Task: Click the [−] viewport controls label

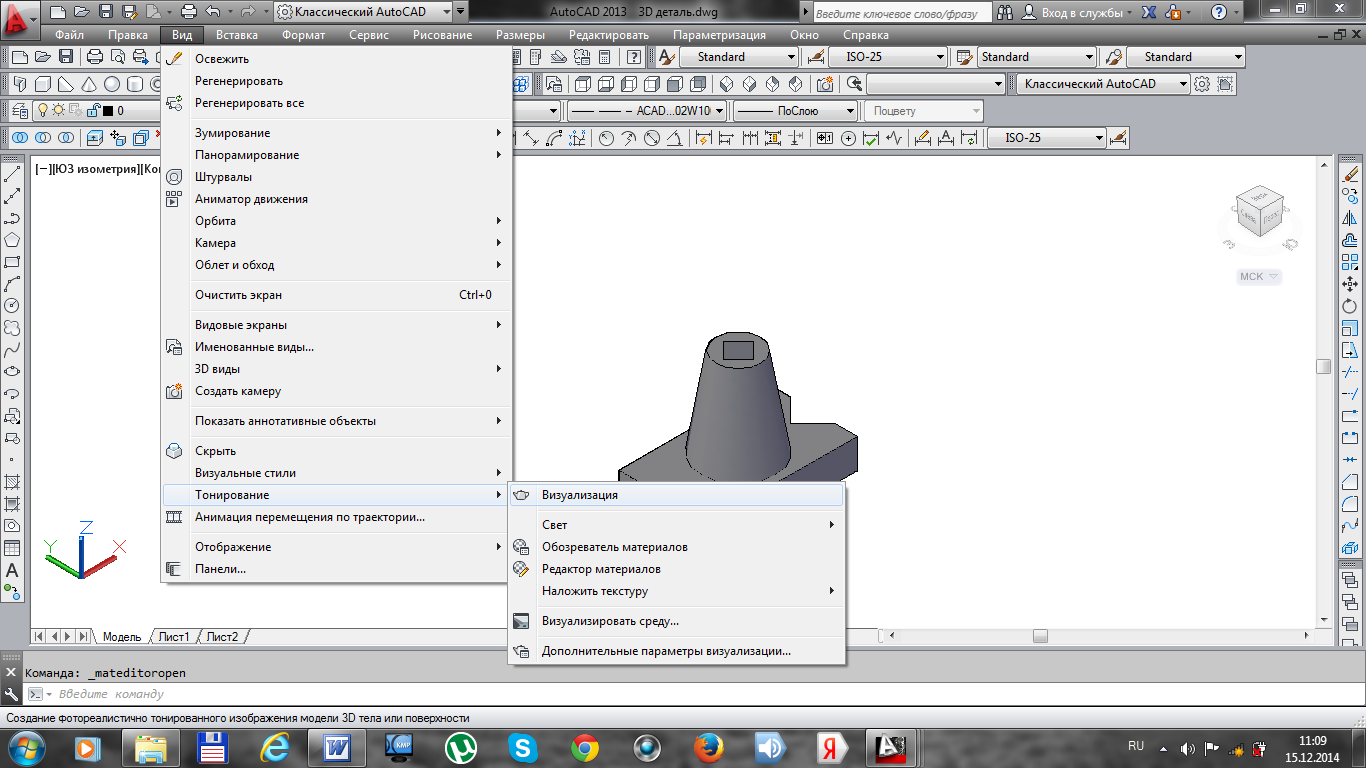Action: point(44,169)
